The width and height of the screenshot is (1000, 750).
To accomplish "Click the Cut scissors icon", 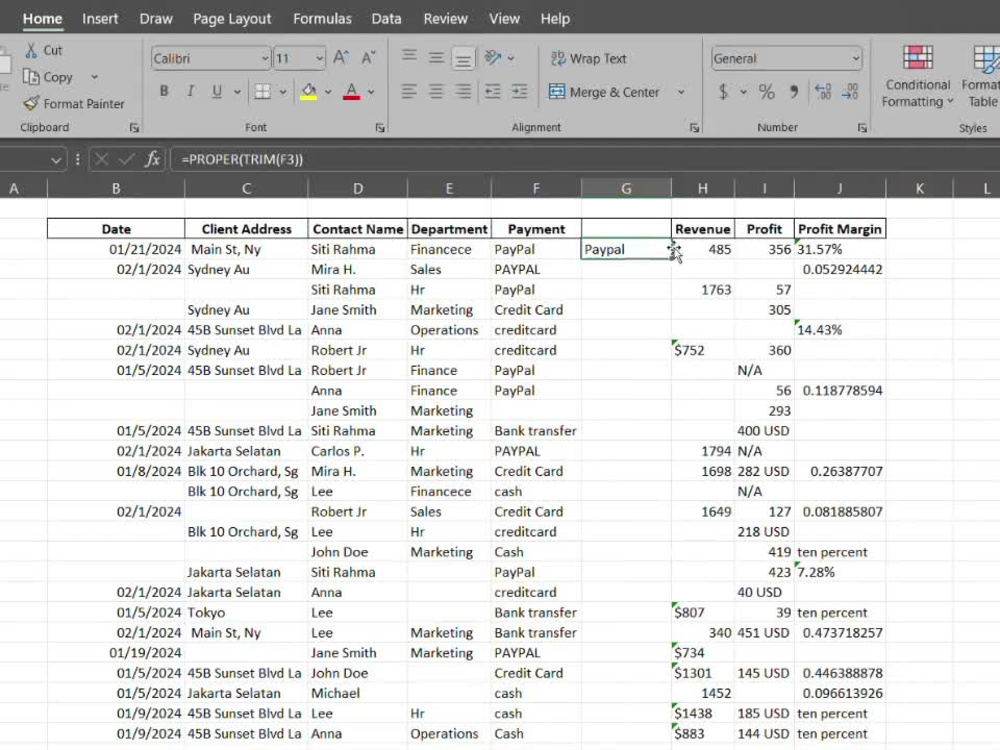I will [31, 50].
